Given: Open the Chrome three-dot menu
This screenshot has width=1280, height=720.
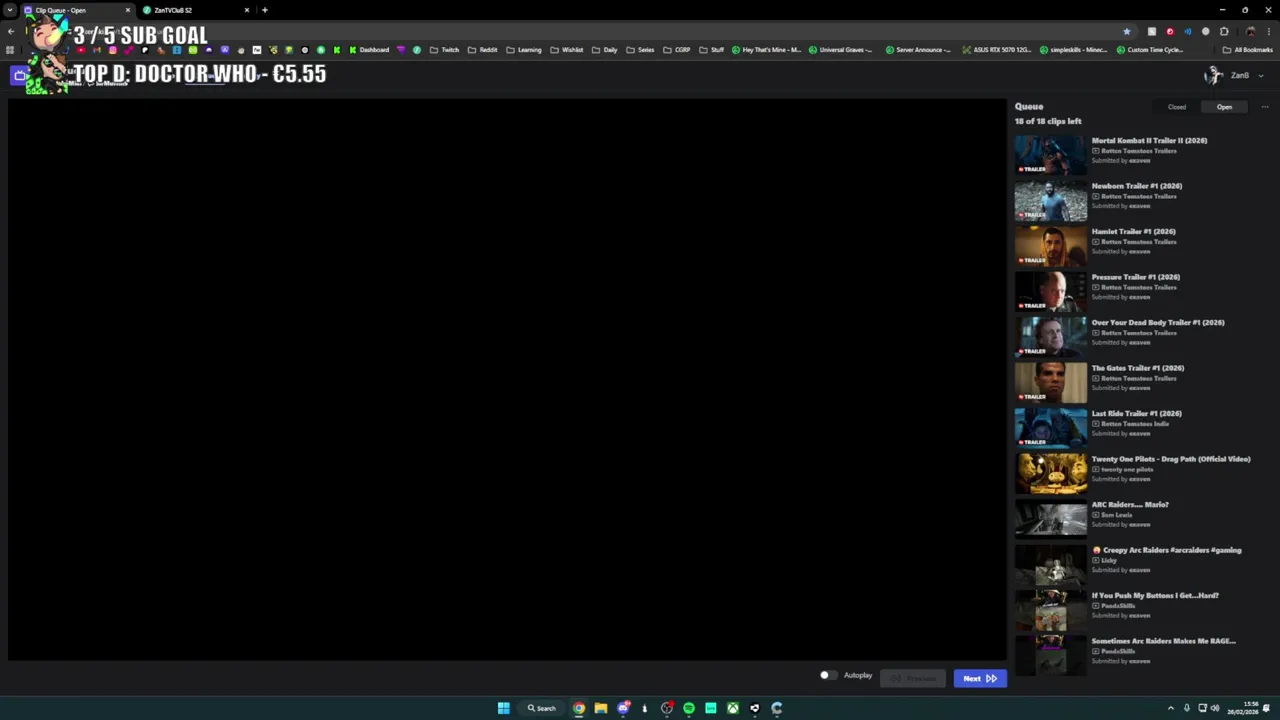Looking at the screenshot, I should click(x=1267, y=31).
